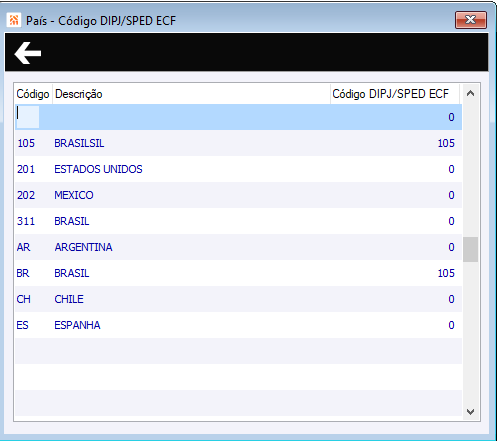Close the País - Código DIPJ/SPED ECF window

pos(471,20)
